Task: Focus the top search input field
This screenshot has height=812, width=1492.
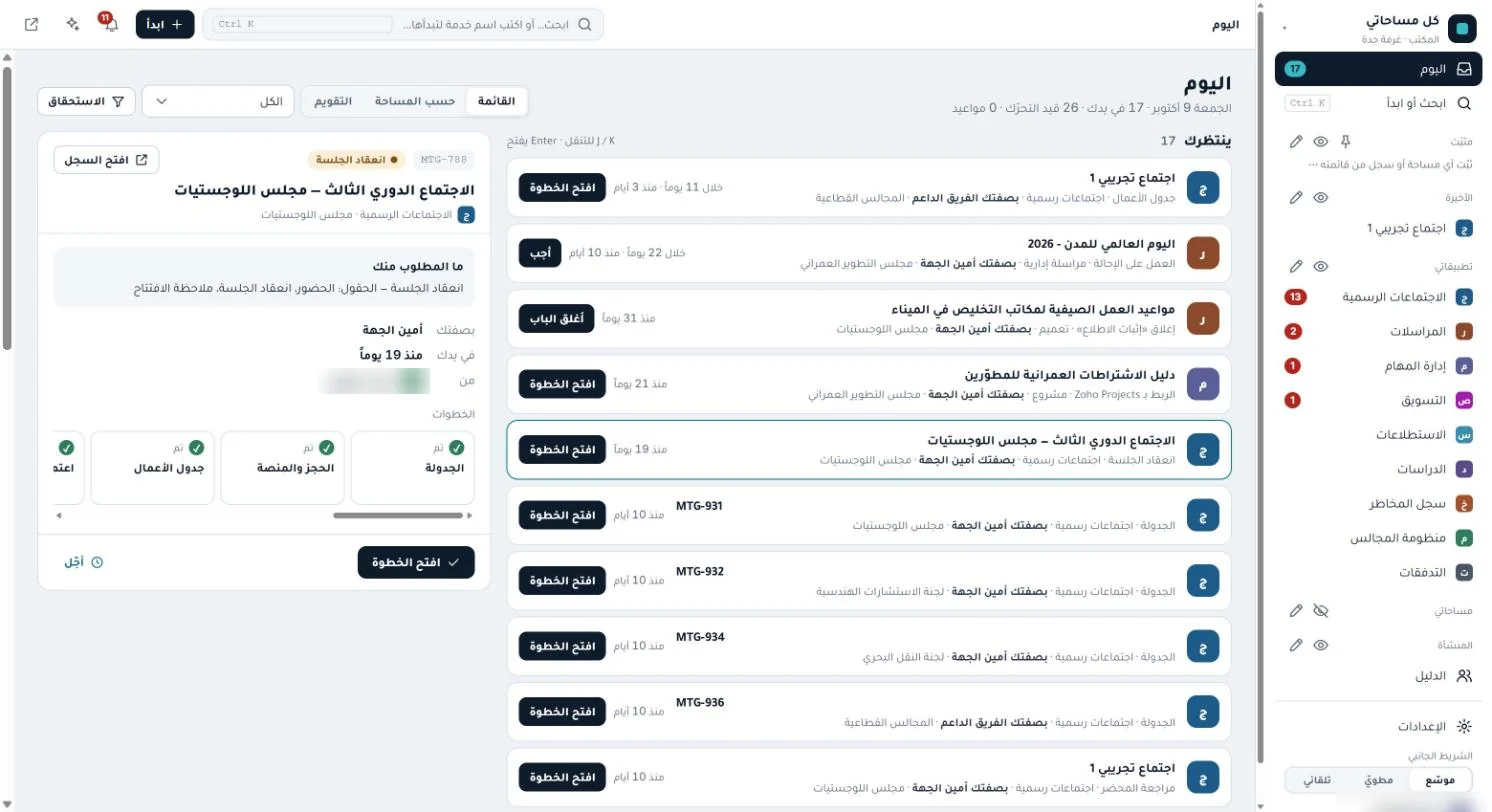Action: pos(404,24)
